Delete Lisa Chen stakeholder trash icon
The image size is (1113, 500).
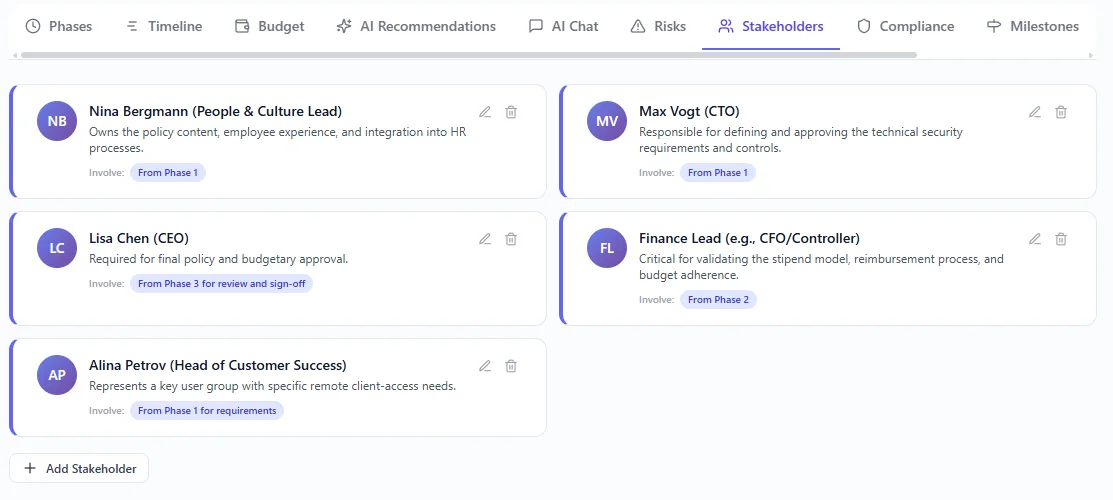tap(511, 239)
